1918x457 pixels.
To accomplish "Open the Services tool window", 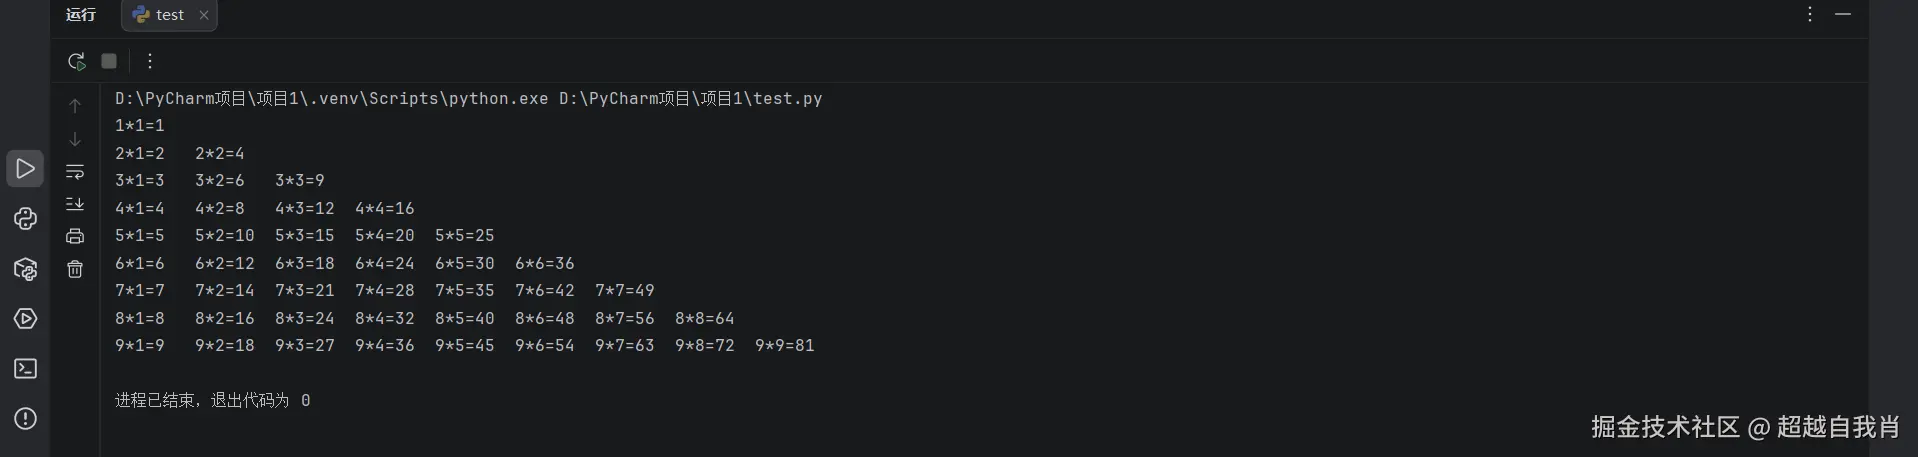I will click(x=26, y=319).
